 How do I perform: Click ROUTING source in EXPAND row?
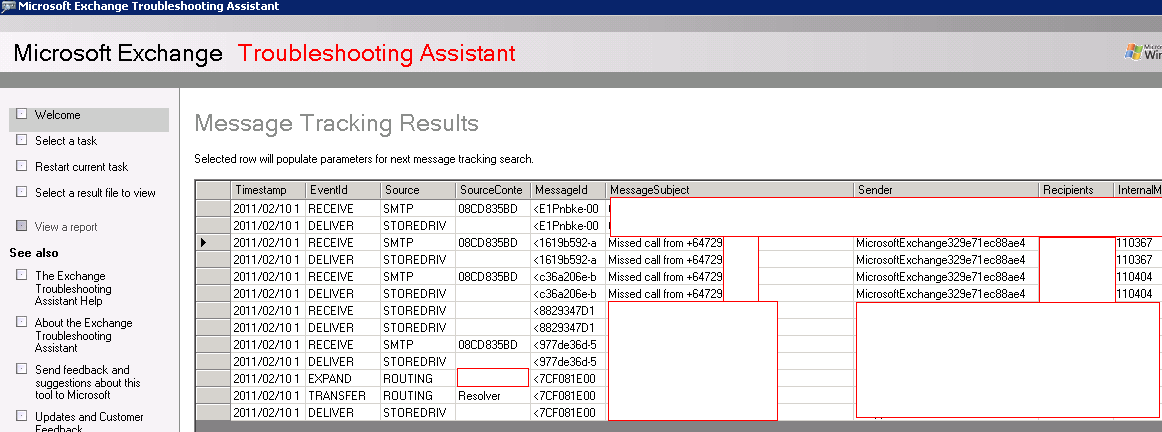tap(418, 379)
